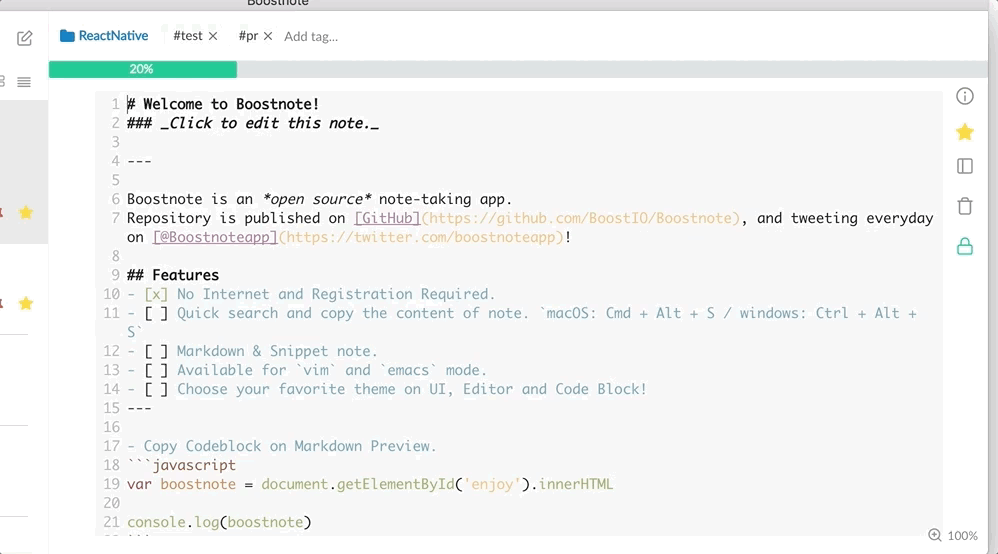
Task: Remove the #test tag
Action: [213, 36]
